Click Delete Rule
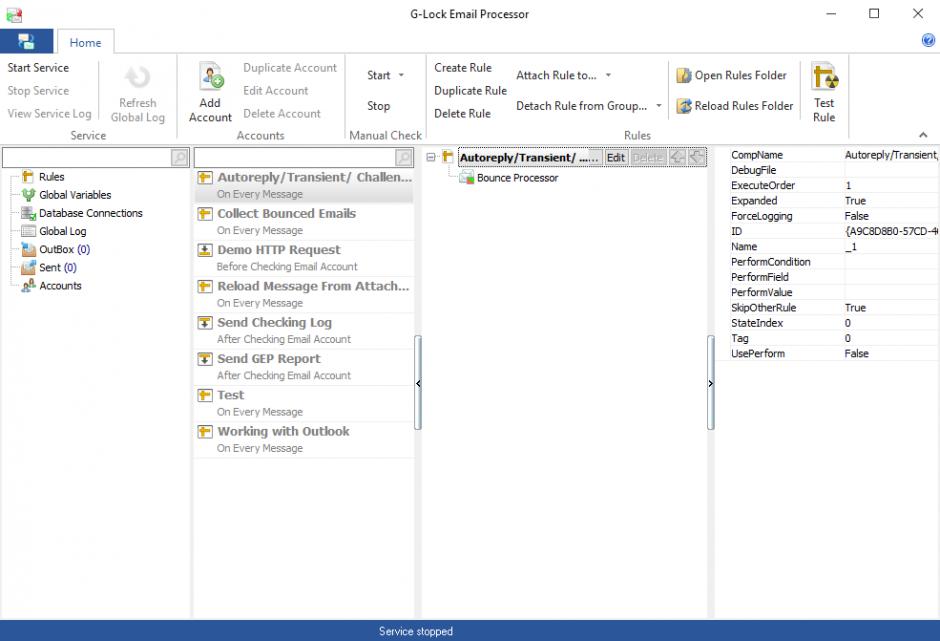Image resolution: width=940 pixels, height=641 pixels. (x=462, y=113)
